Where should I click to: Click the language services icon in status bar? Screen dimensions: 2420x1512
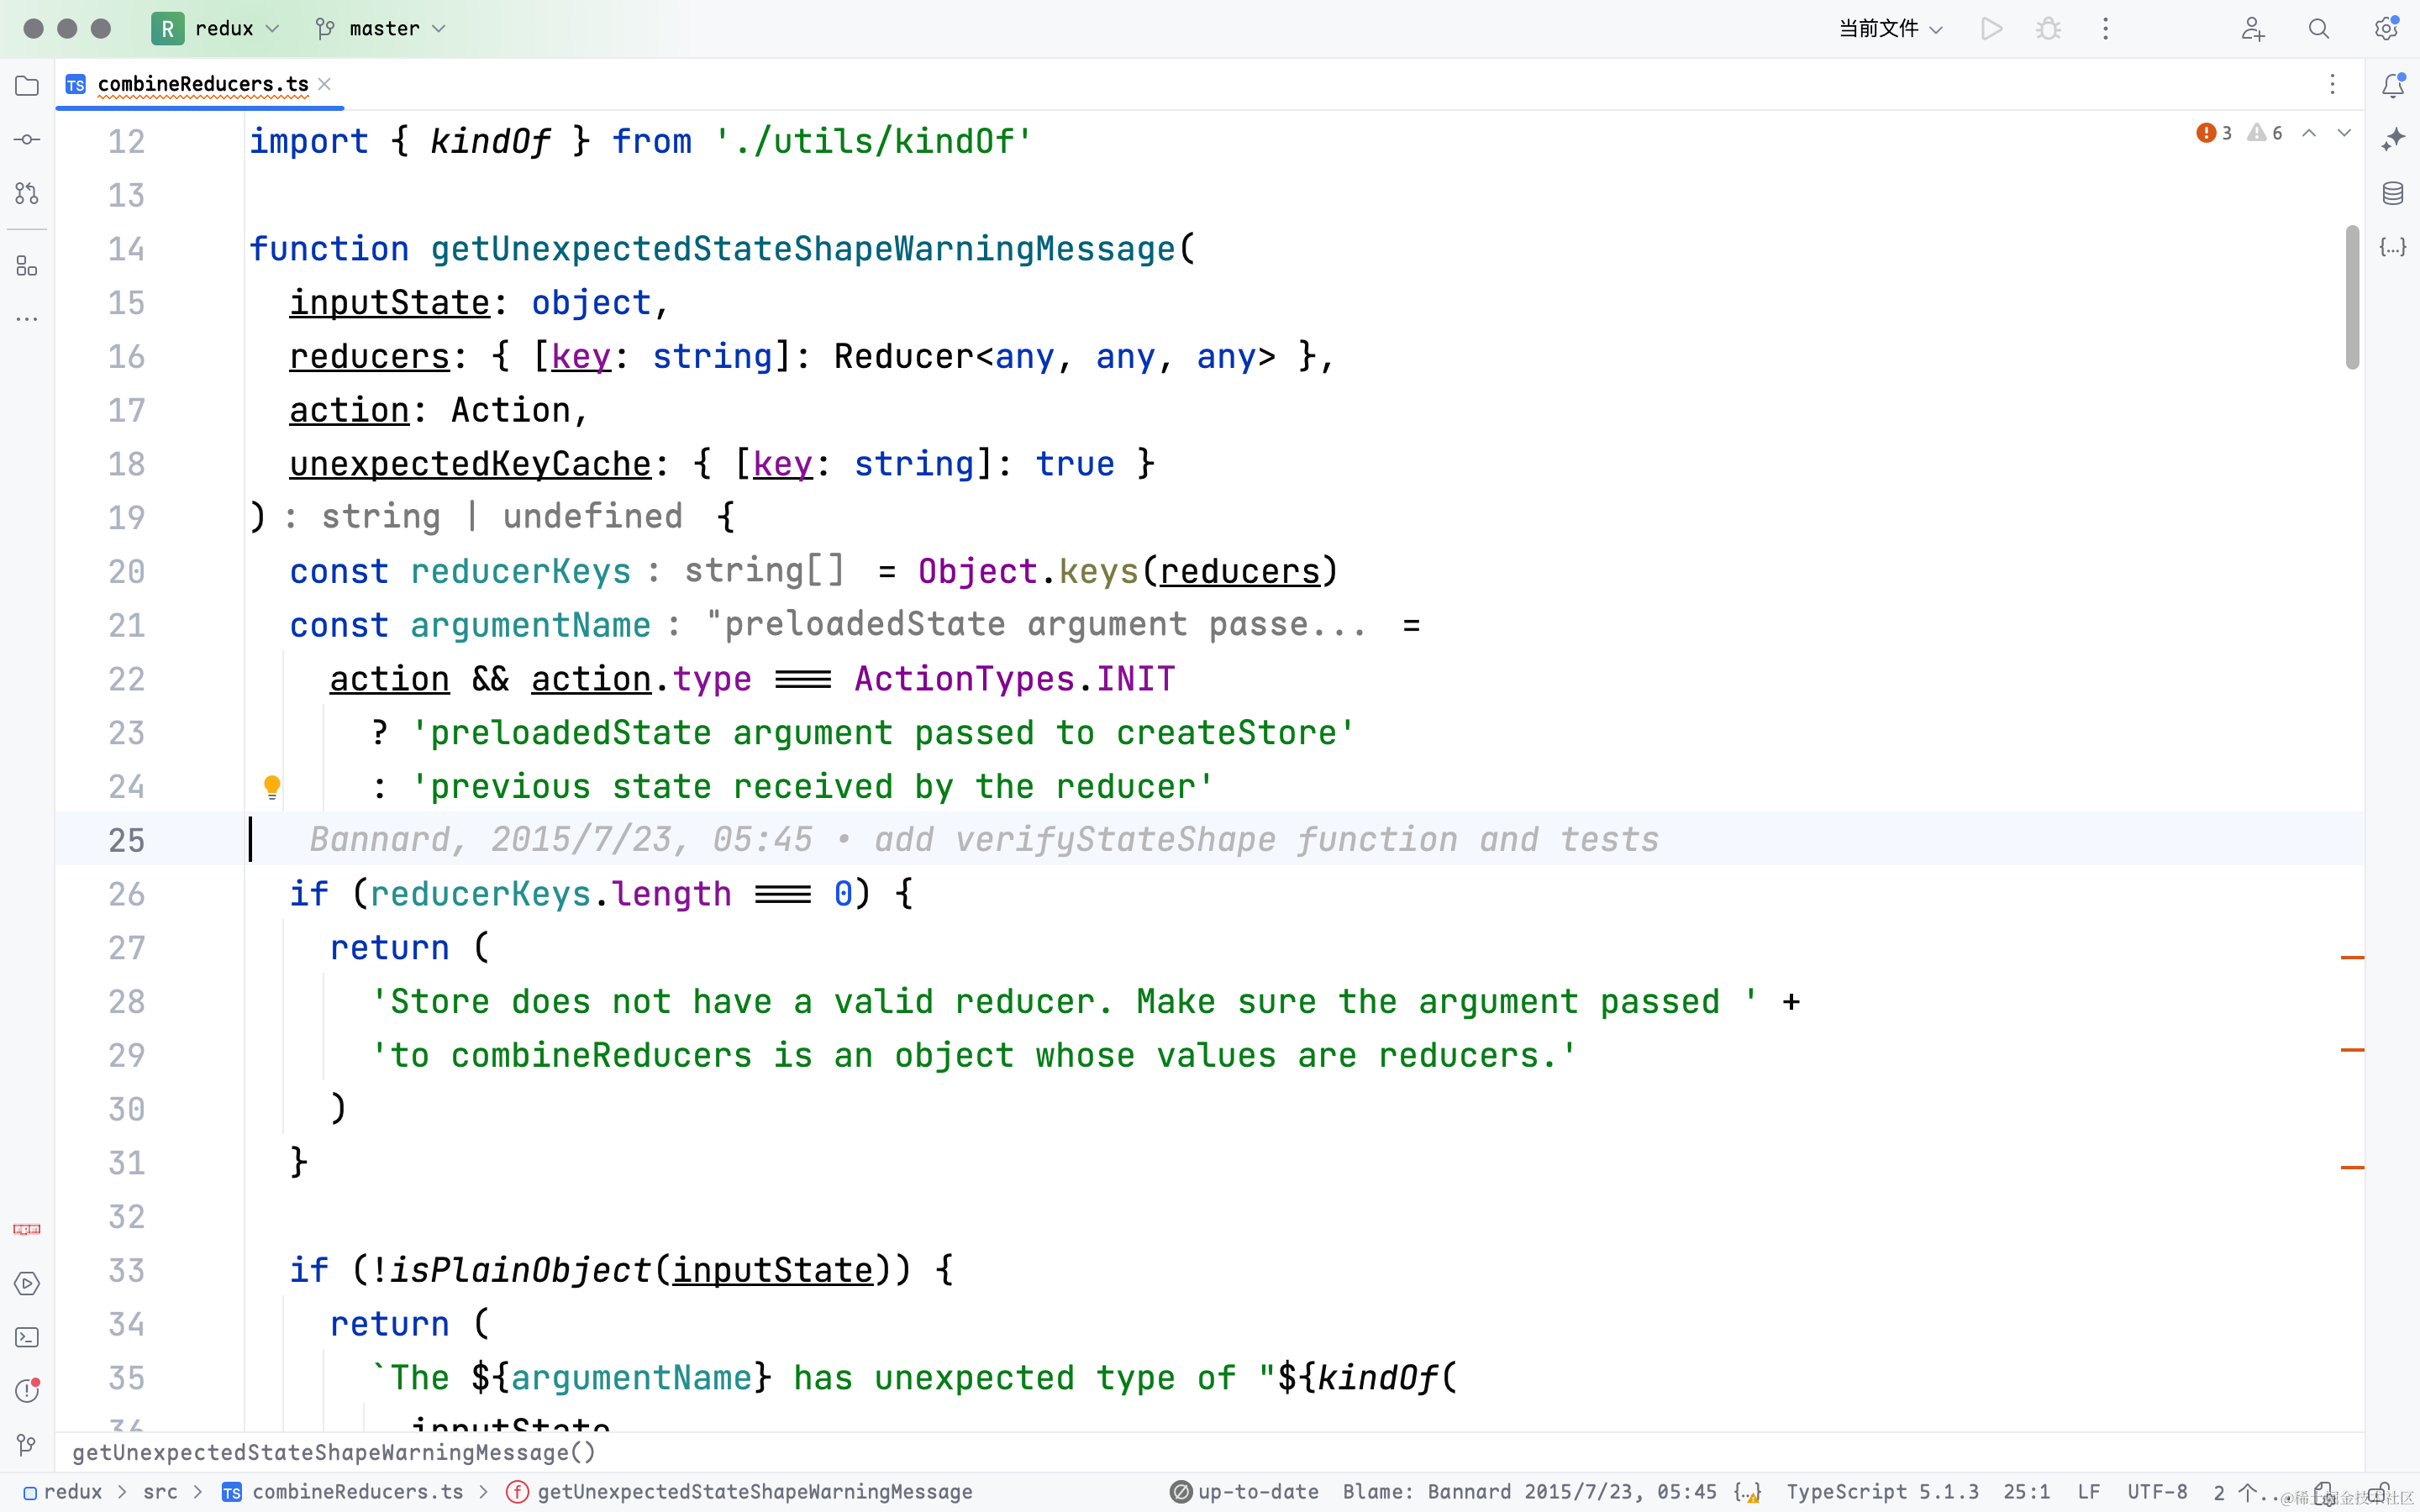tap(1747, 1492)
